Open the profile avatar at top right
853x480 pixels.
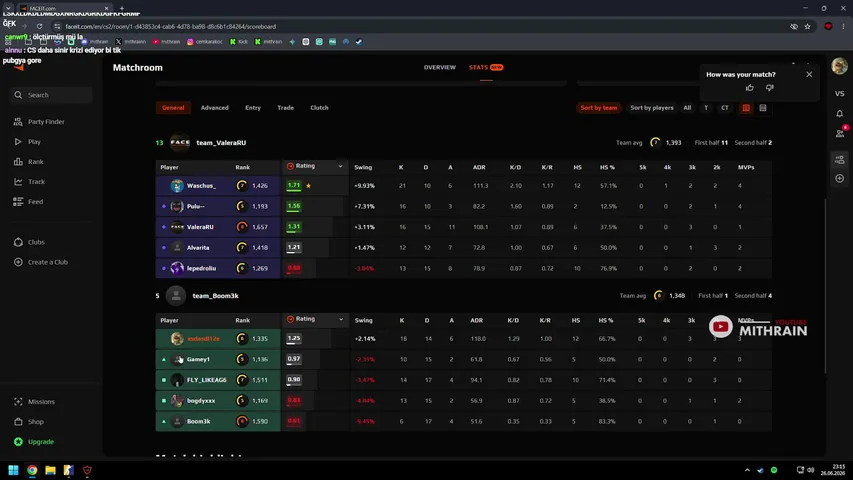click(839, 66)
